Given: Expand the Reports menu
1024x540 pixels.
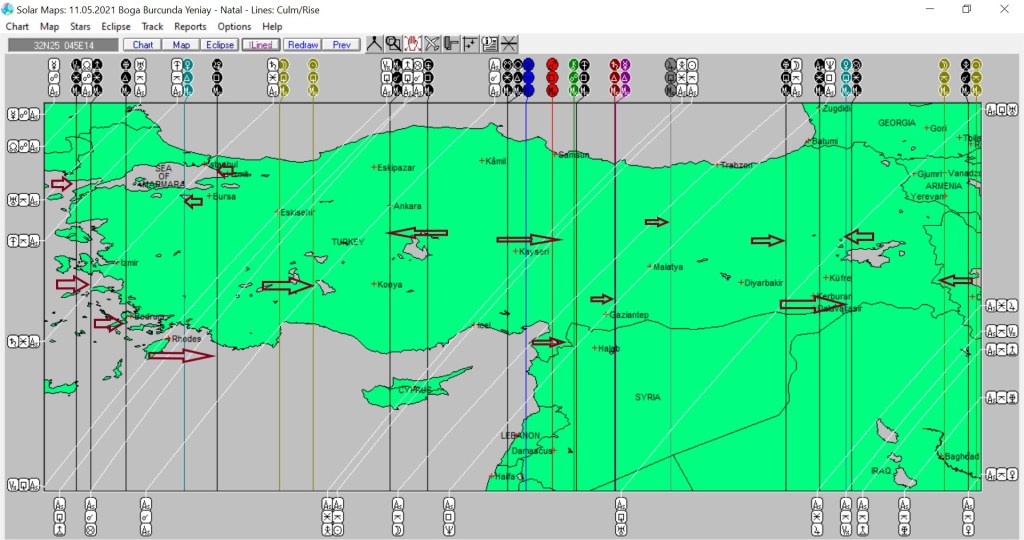Looking at the screenshot, I should 190,26.
